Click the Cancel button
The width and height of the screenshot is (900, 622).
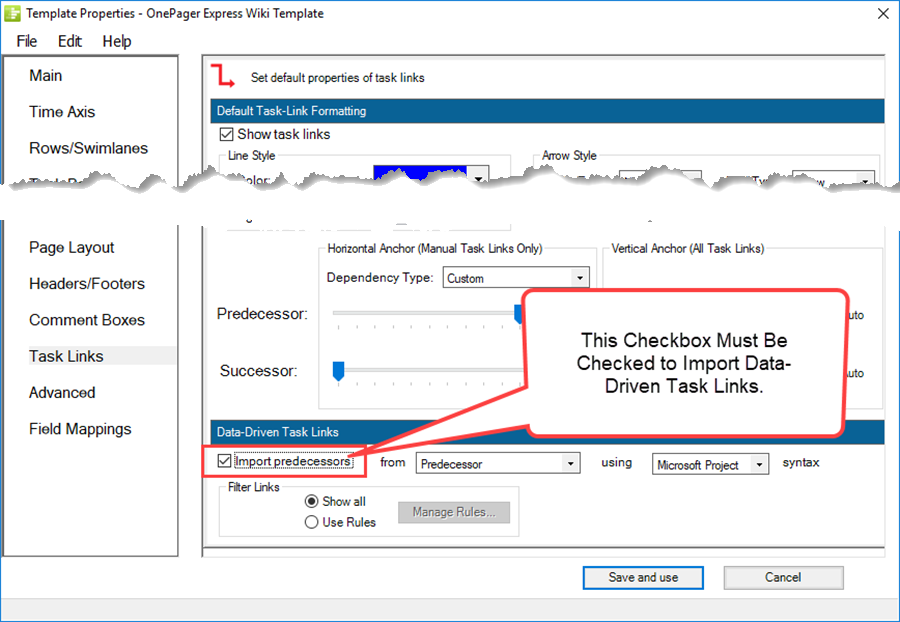point(783,577)
